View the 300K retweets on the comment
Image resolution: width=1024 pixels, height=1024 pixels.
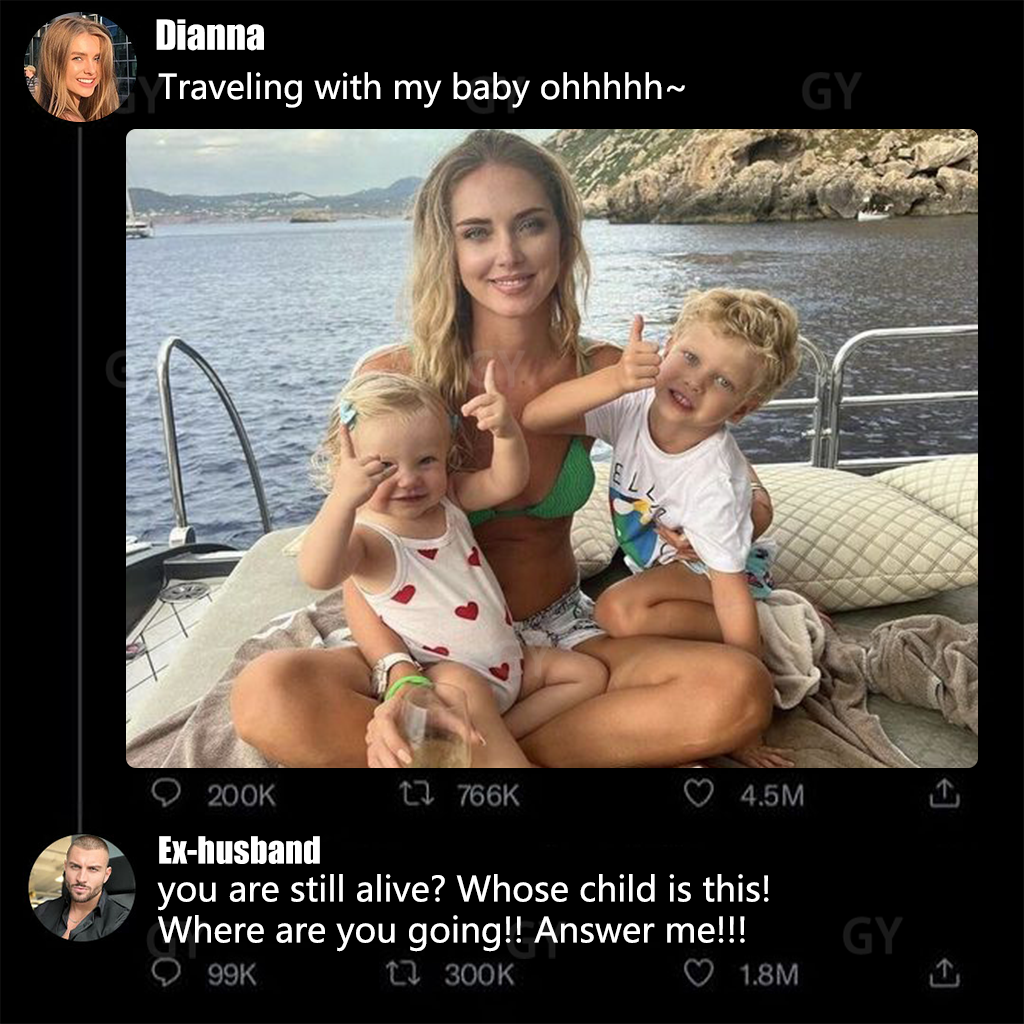pyautogui.click(x=479, y=975)
